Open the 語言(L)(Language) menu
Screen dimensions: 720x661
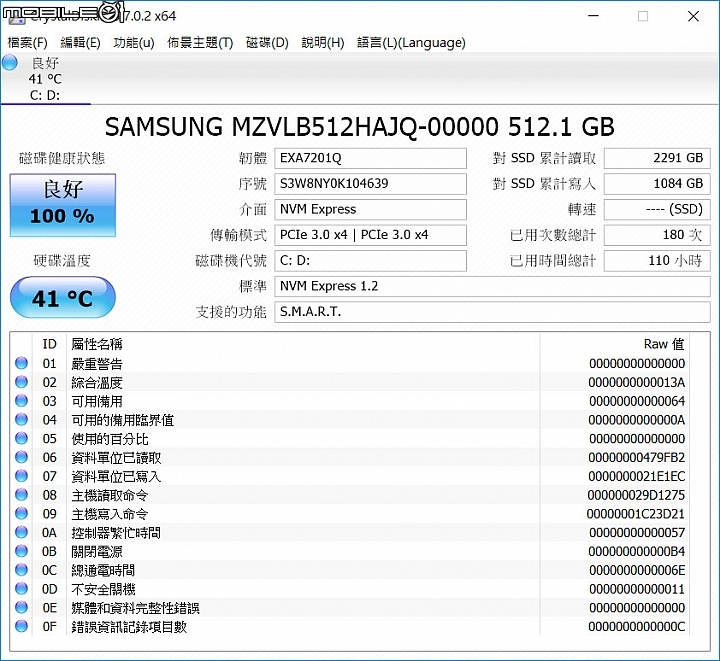coord(411,43)
